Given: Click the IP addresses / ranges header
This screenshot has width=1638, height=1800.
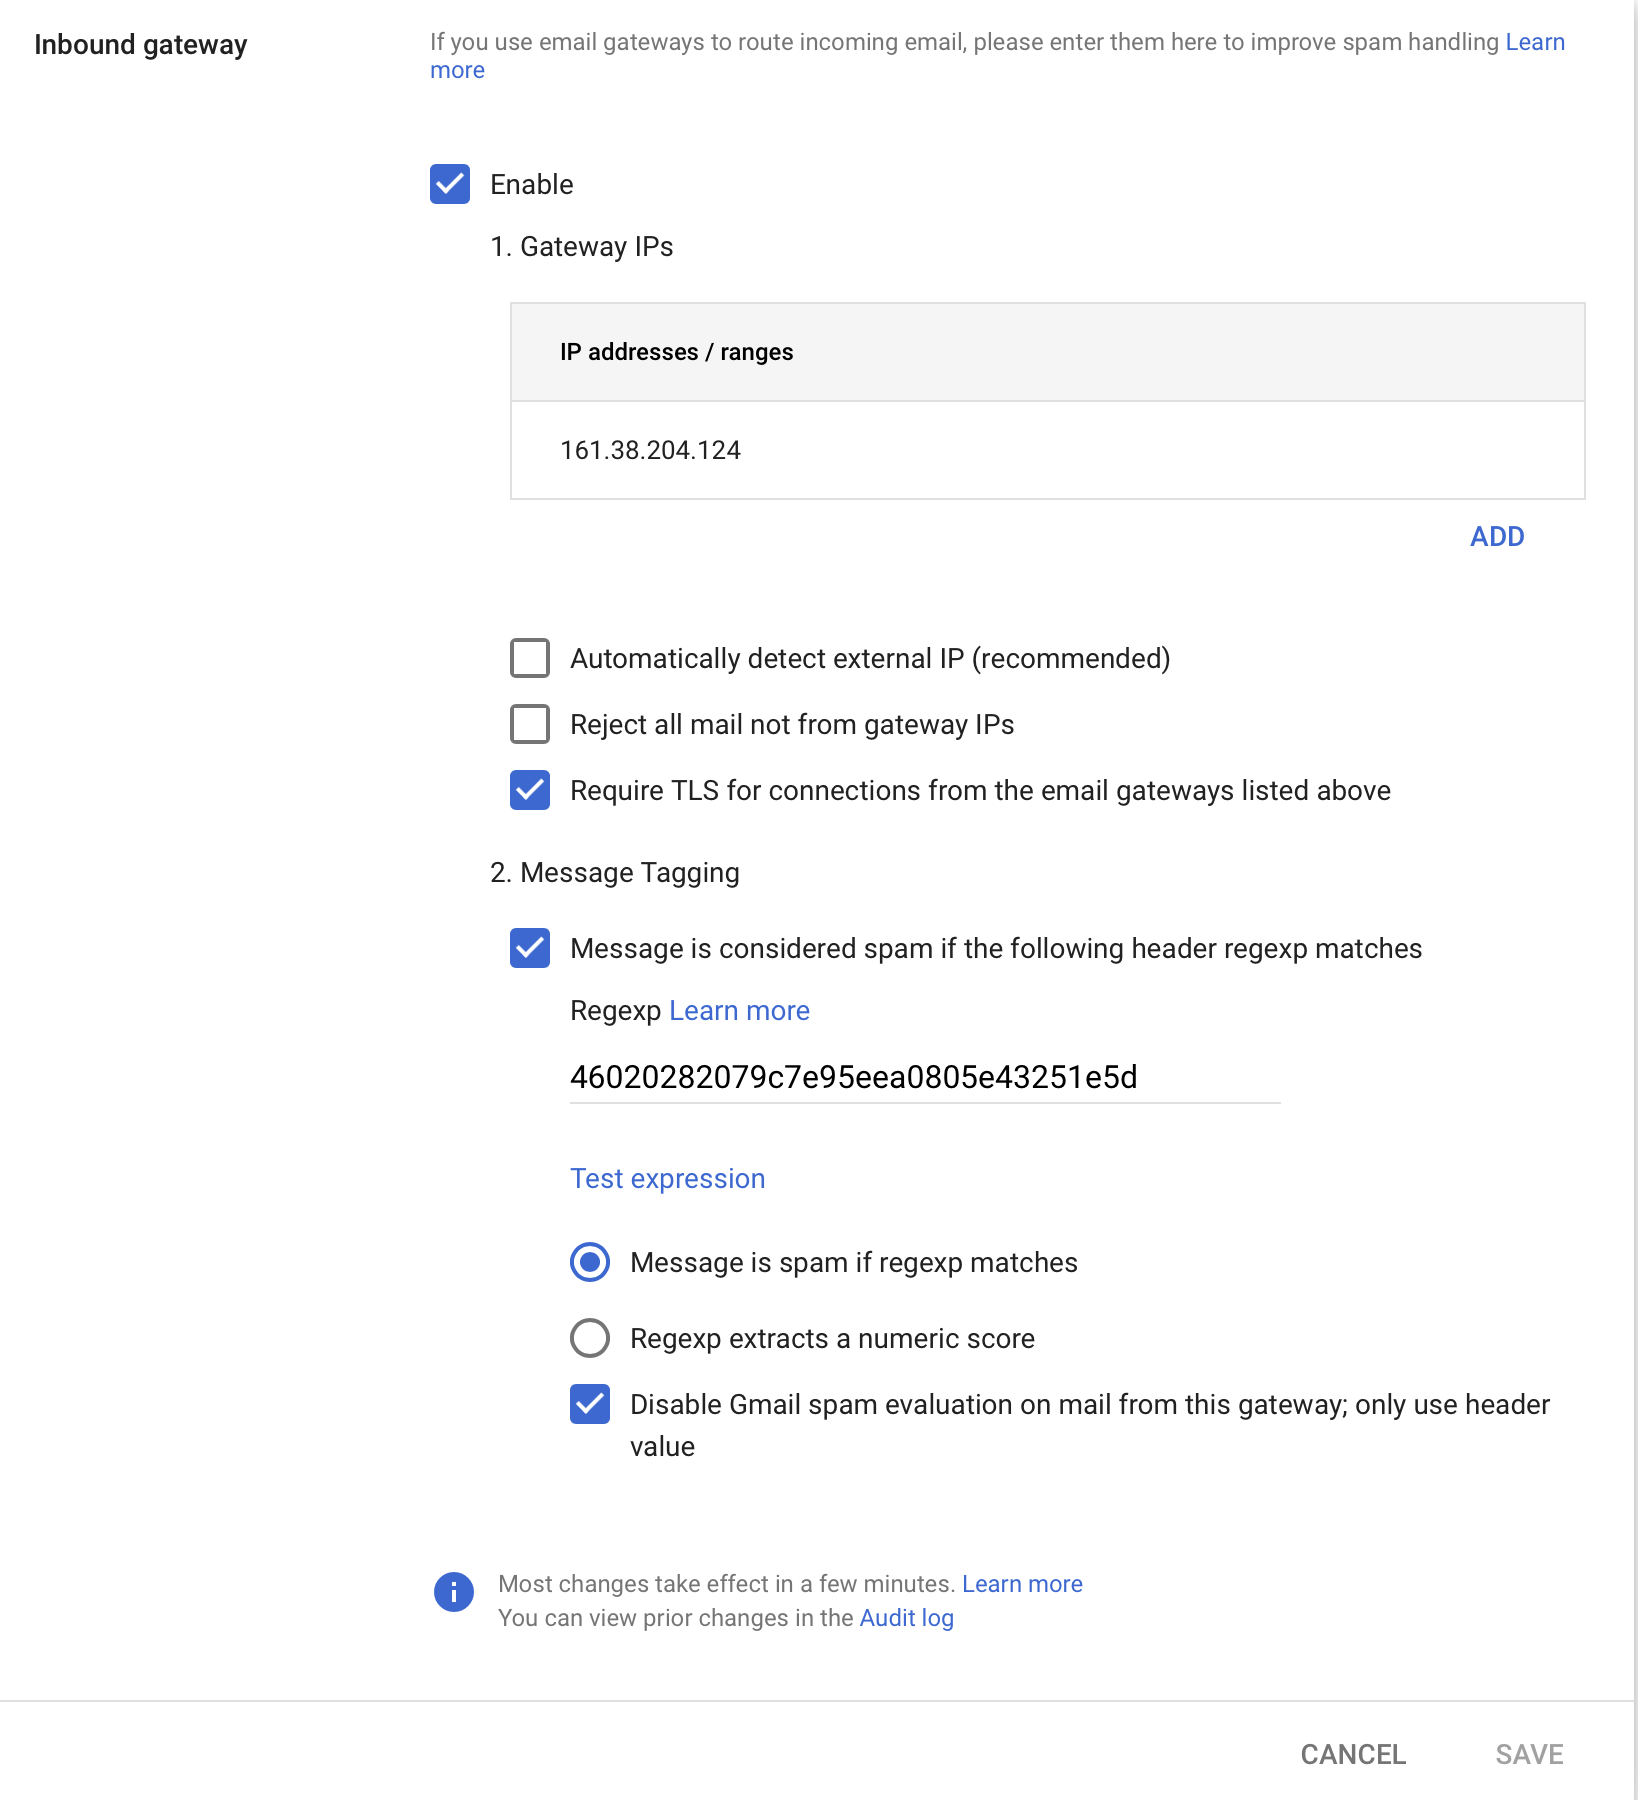Looking at the screenshot, I should [x=676, y=352].
